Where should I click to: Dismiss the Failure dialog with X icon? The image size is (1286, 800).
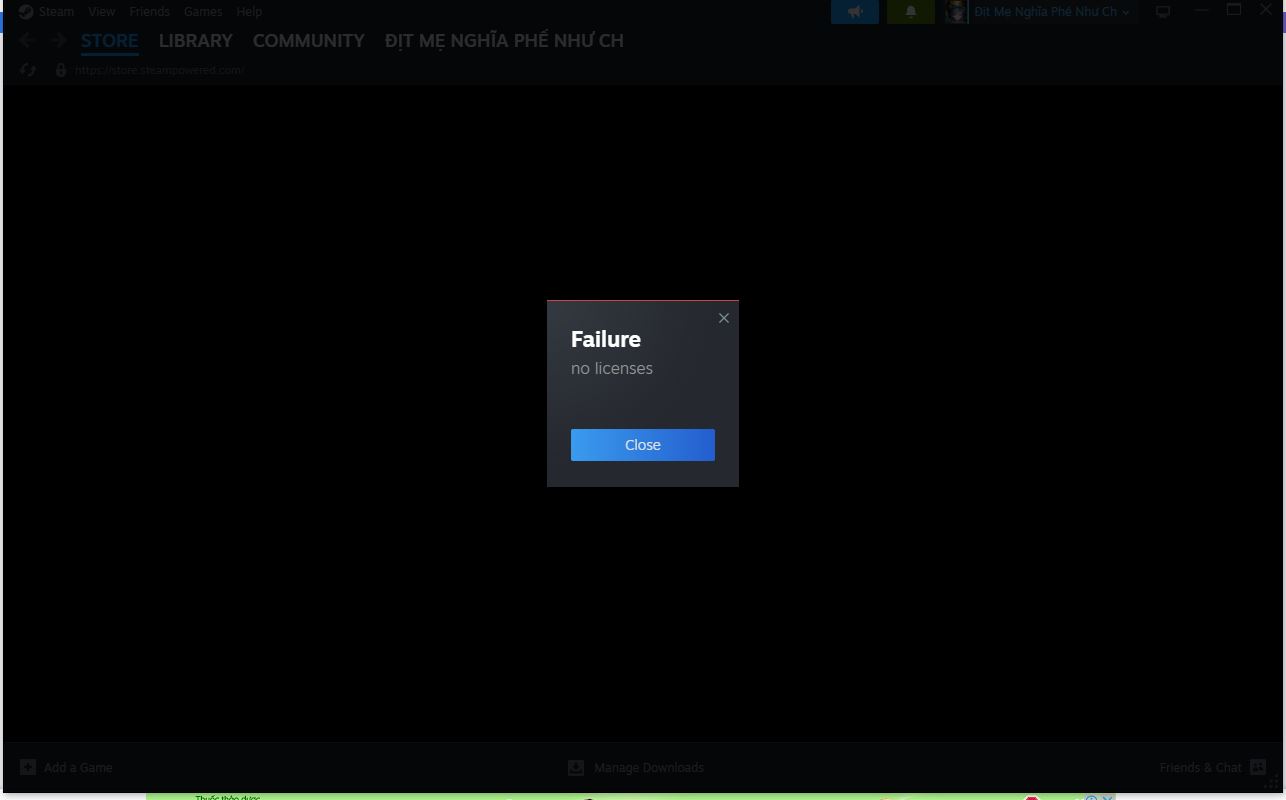tap(724, 318)
